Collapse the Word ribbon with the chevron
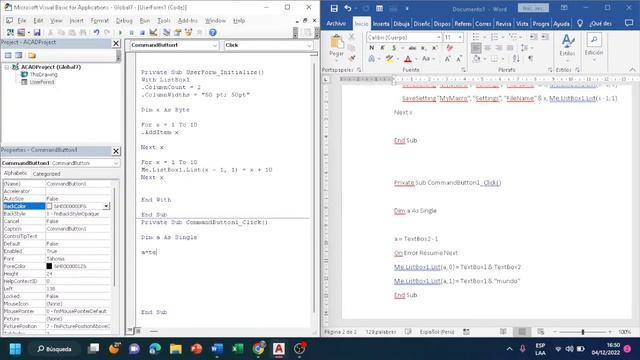Viewport: 640px width, 360px height. click(632, 70)
